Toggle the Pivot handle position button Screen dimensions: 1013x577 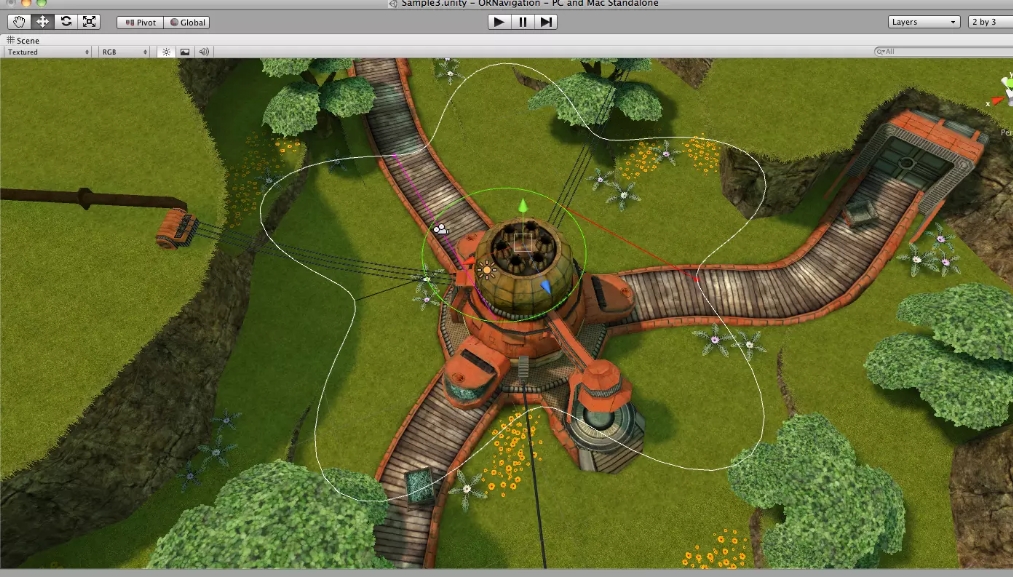pyautogui.click(x=138, y=21)
